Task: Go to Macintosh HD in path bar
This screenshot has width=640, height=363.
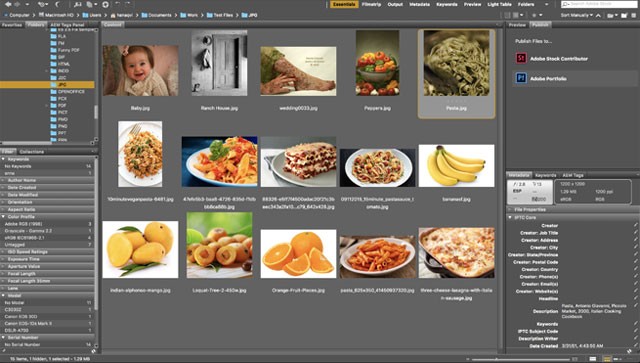Action: 56,15
